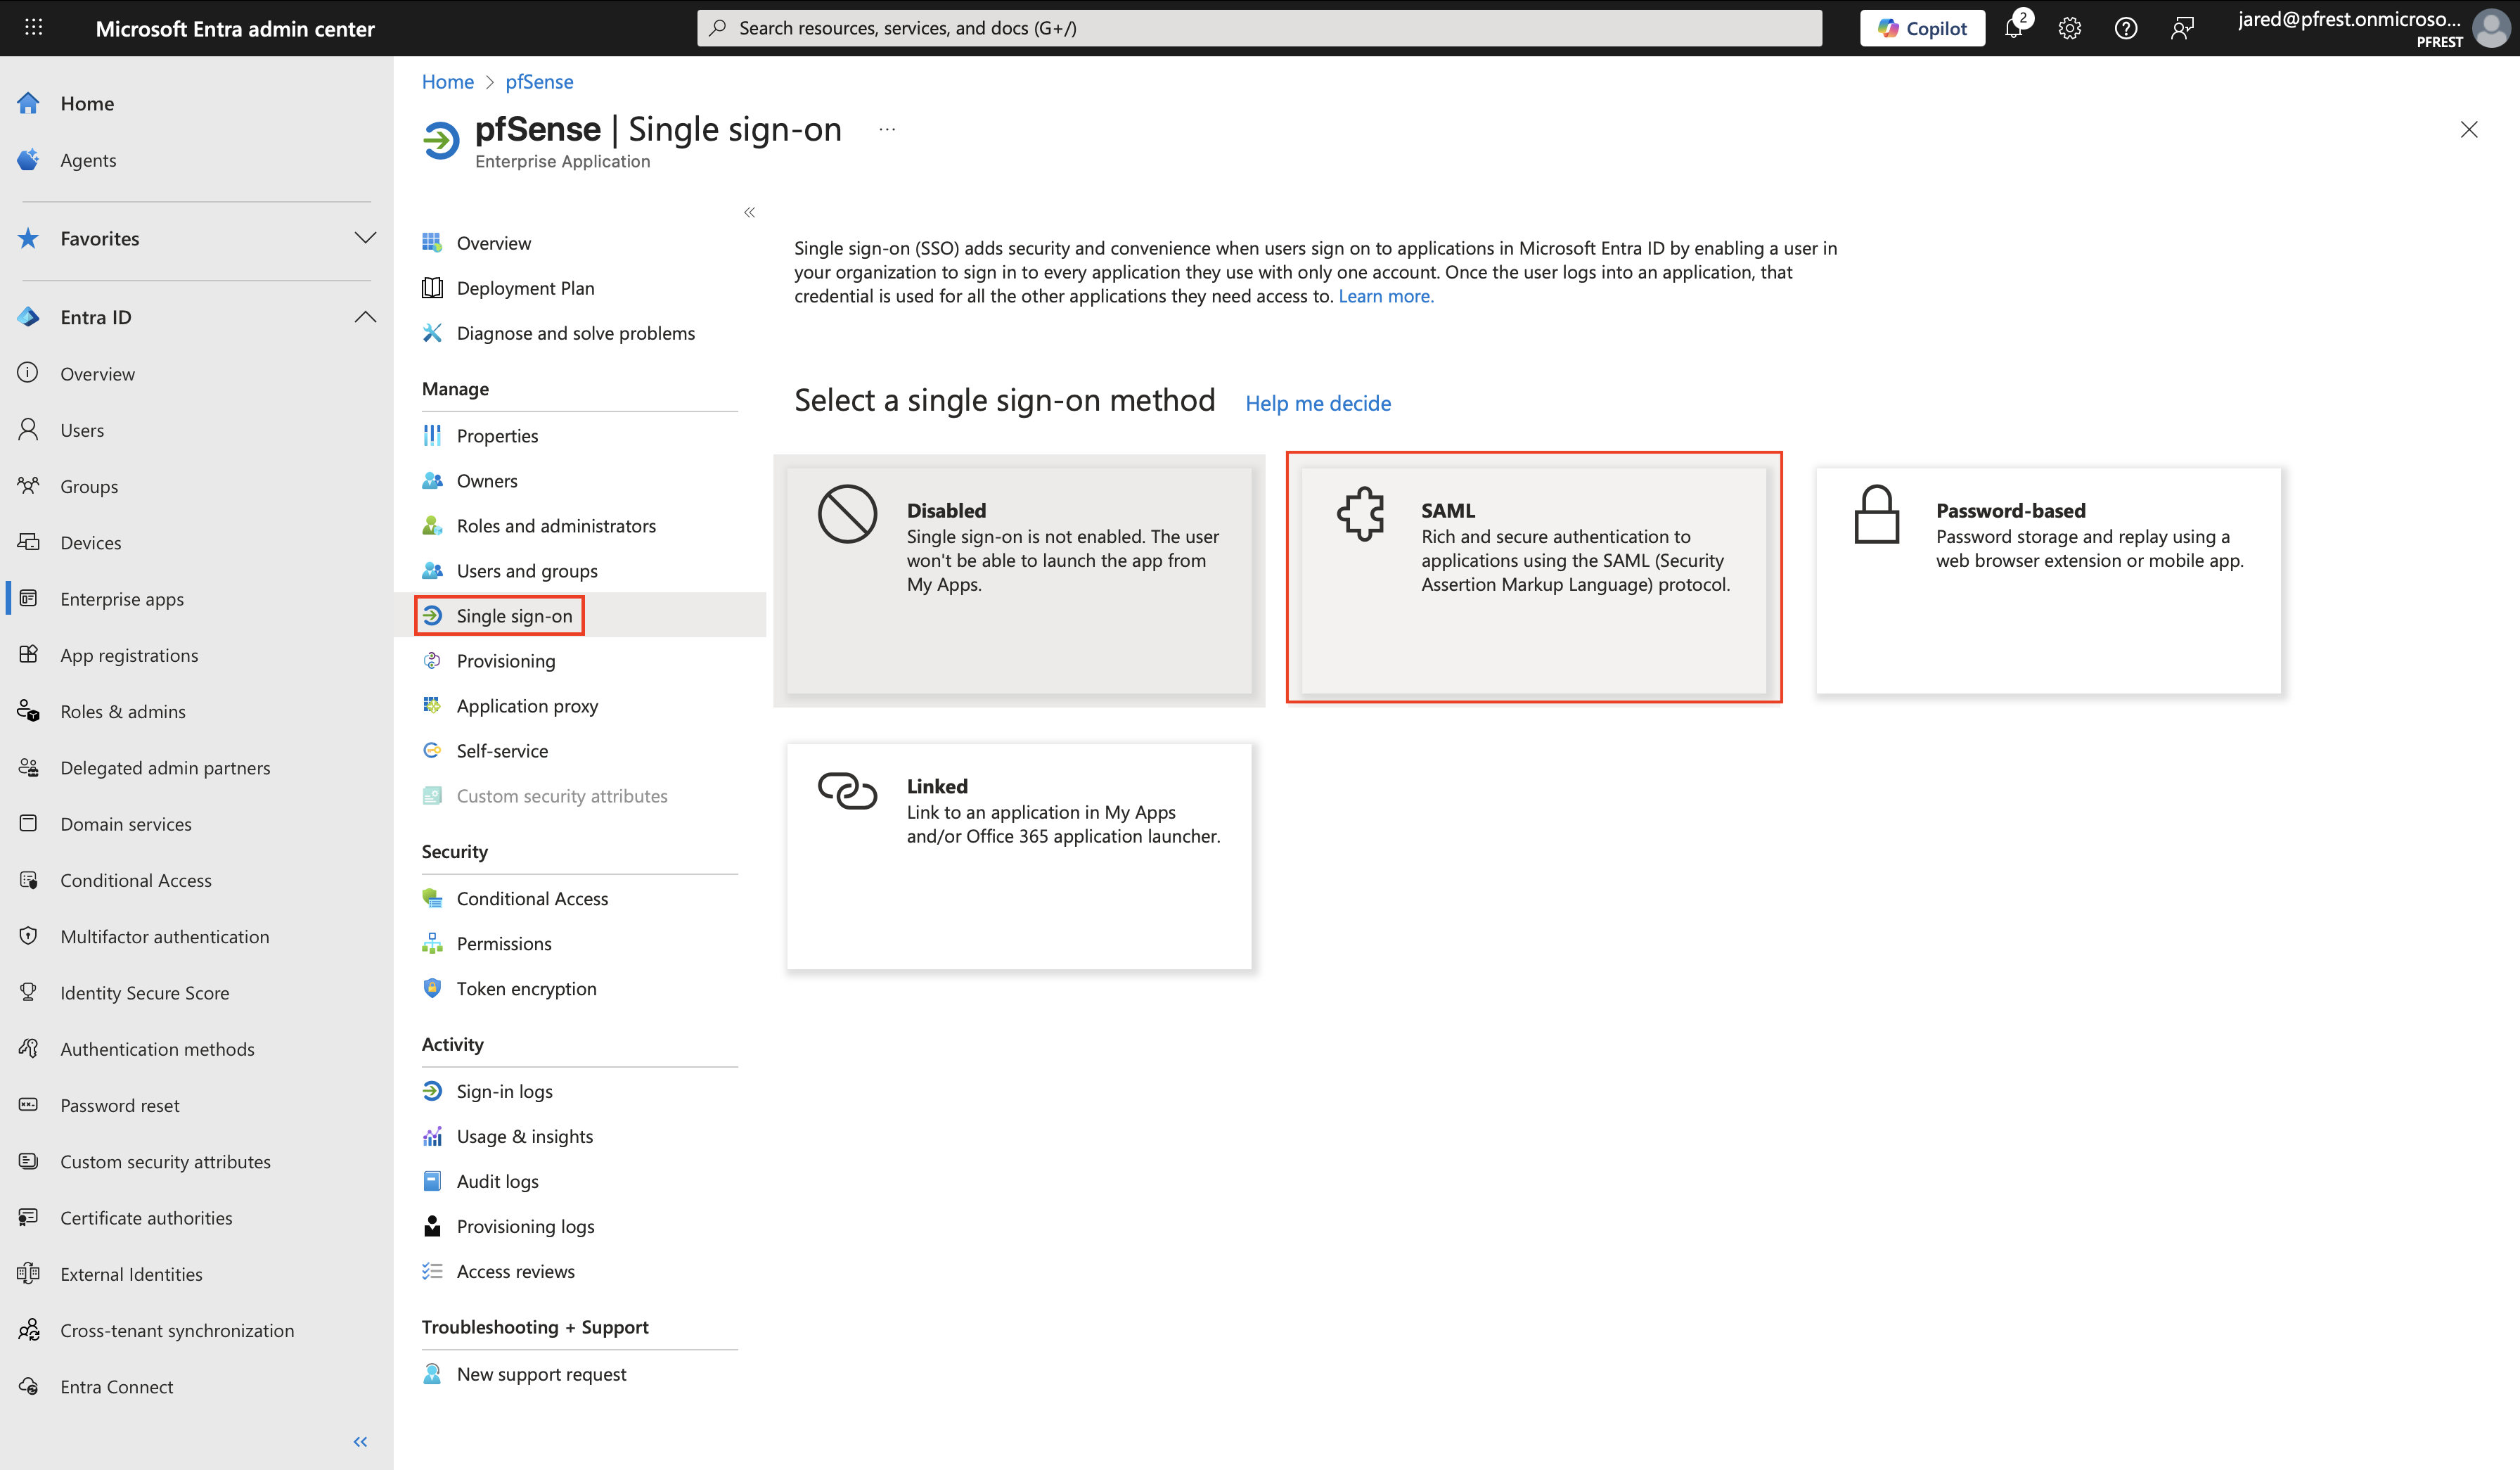Open Token encryption settings
The width and height of the screenshot is (2520, 1470).
(x=525, y=988)
